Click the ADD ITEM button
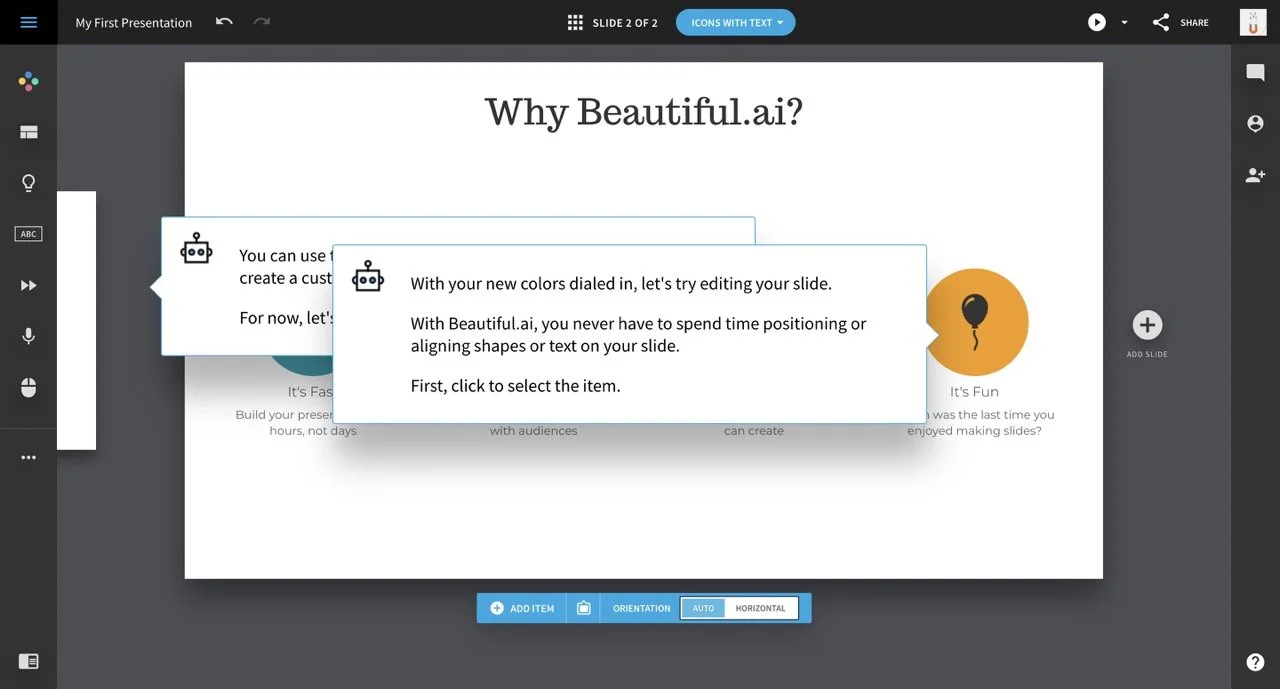Screen dimensions: 1280x689 pyautogui.click(x=522, y=607)
